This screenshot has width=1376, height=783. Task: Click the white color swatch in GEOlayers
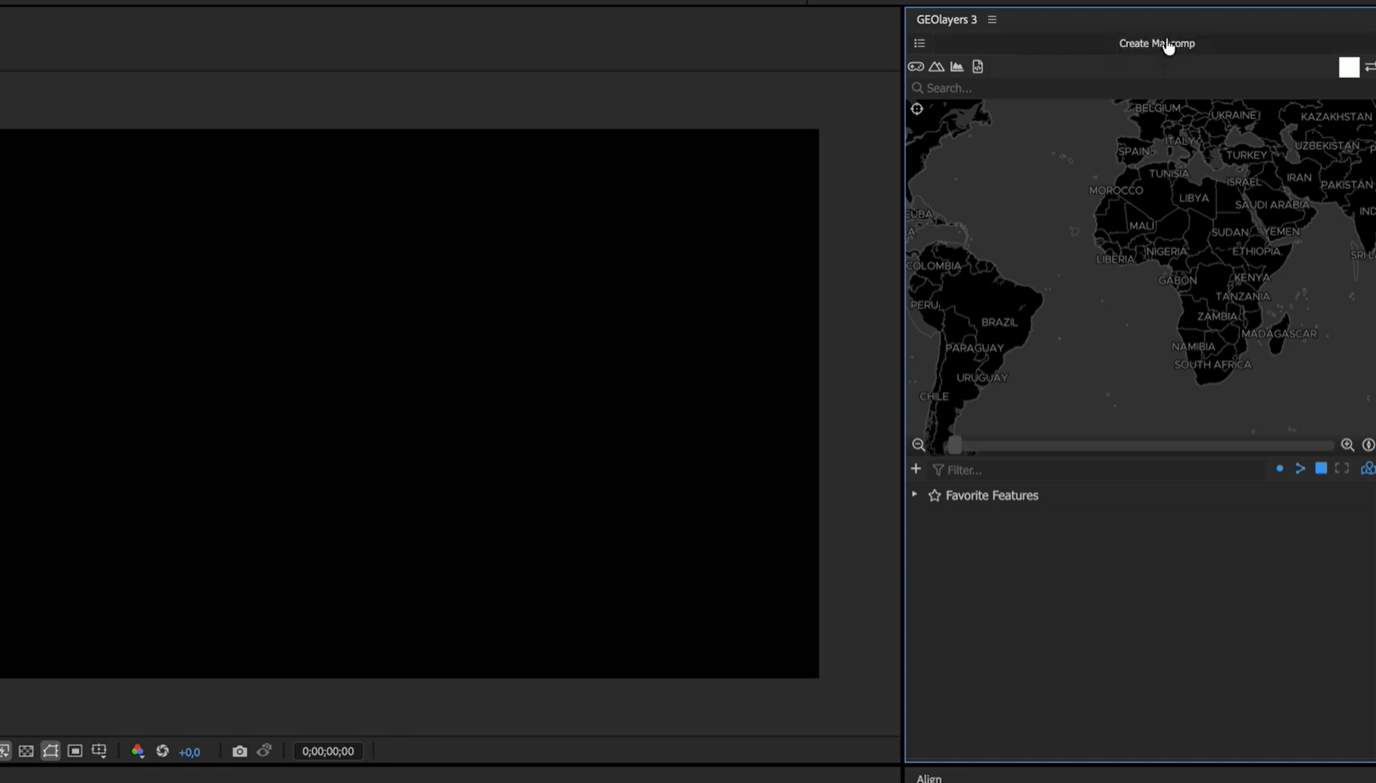(x=1349, y=66)
